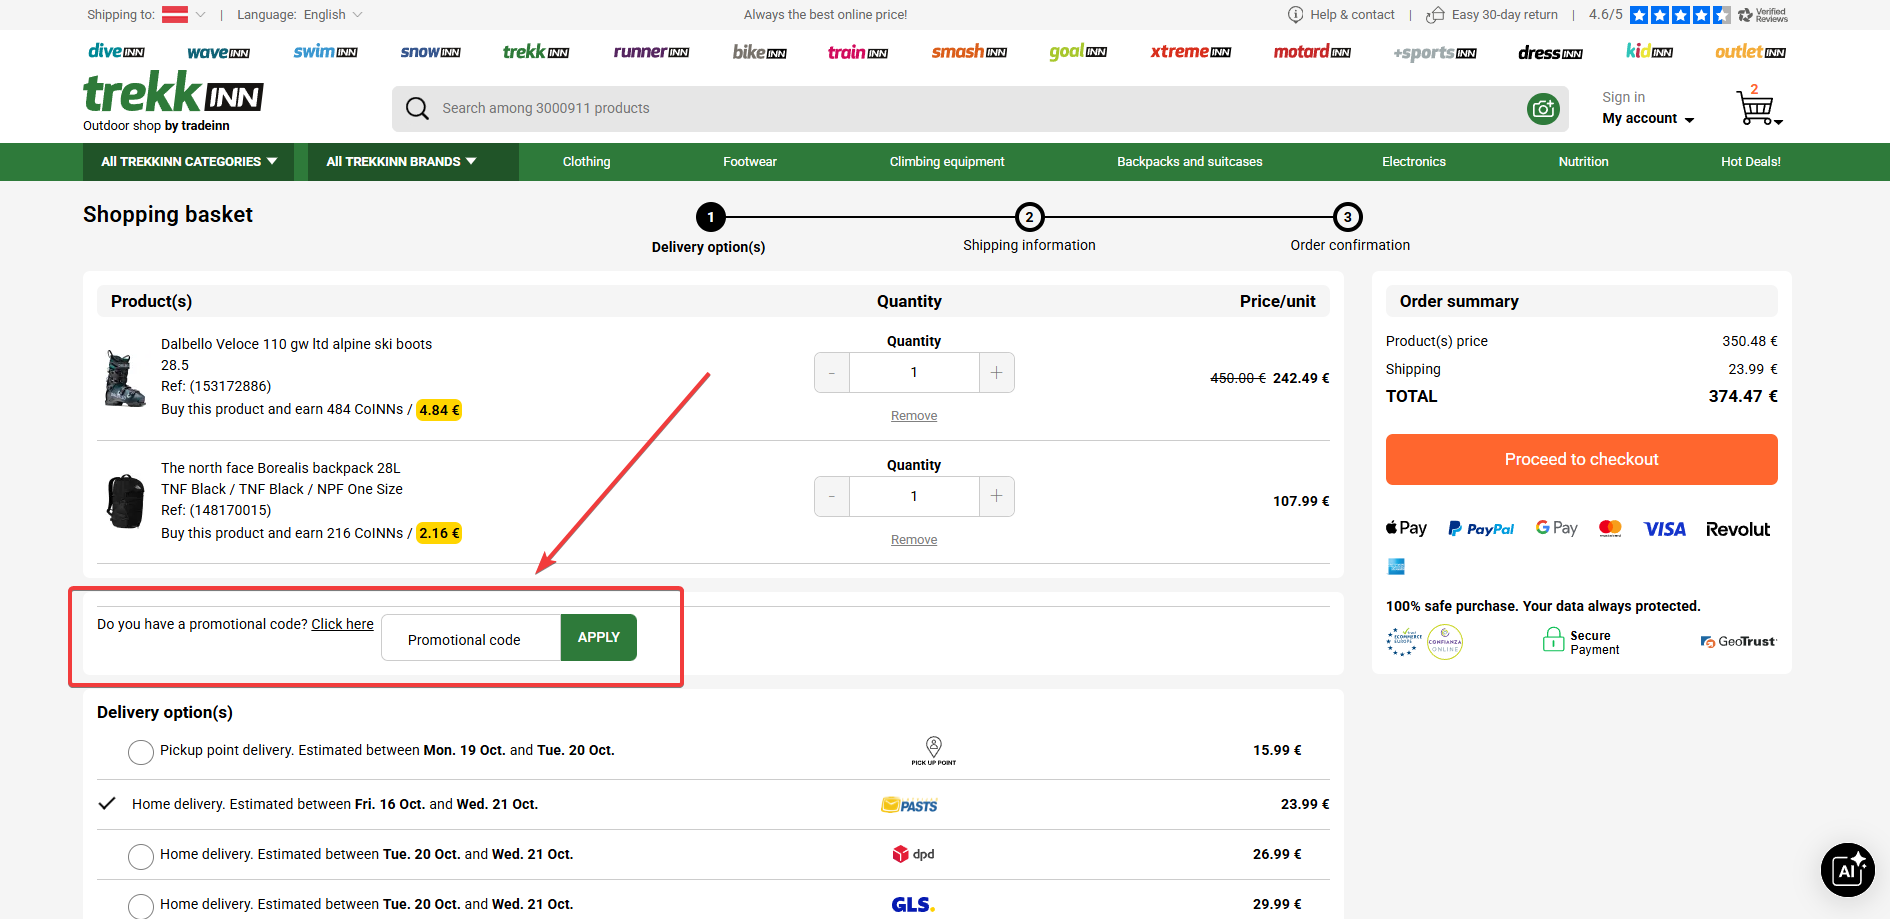Viewport: 1890px width, 919px height.
Task: Click the kidinn store logo
Action: tap(1649, 51)
